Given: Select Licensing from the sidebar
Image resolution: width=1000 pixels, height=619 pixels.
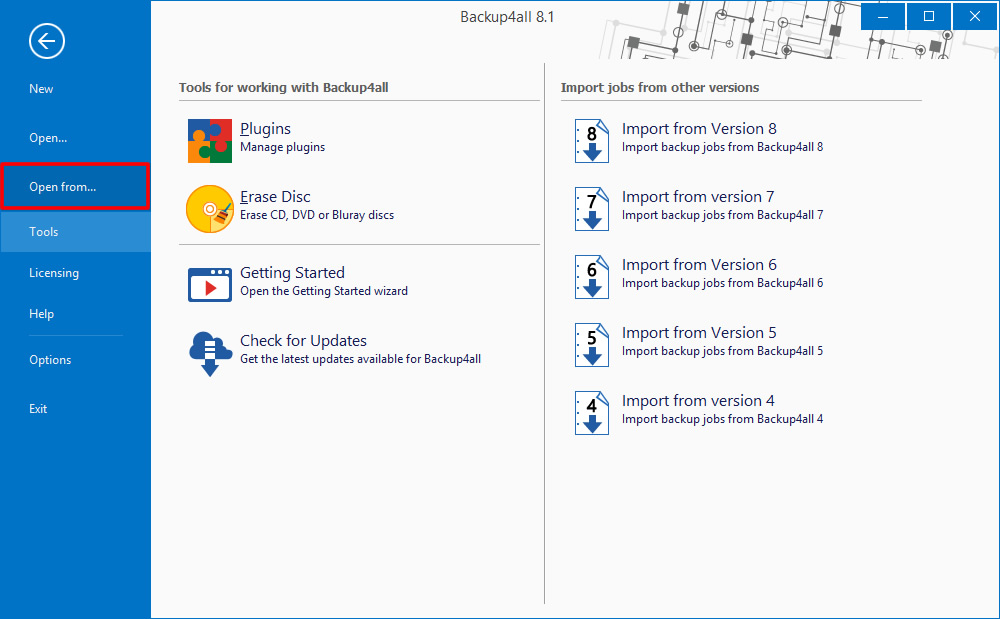Looking at the screenshot, I should pos(53,272).
